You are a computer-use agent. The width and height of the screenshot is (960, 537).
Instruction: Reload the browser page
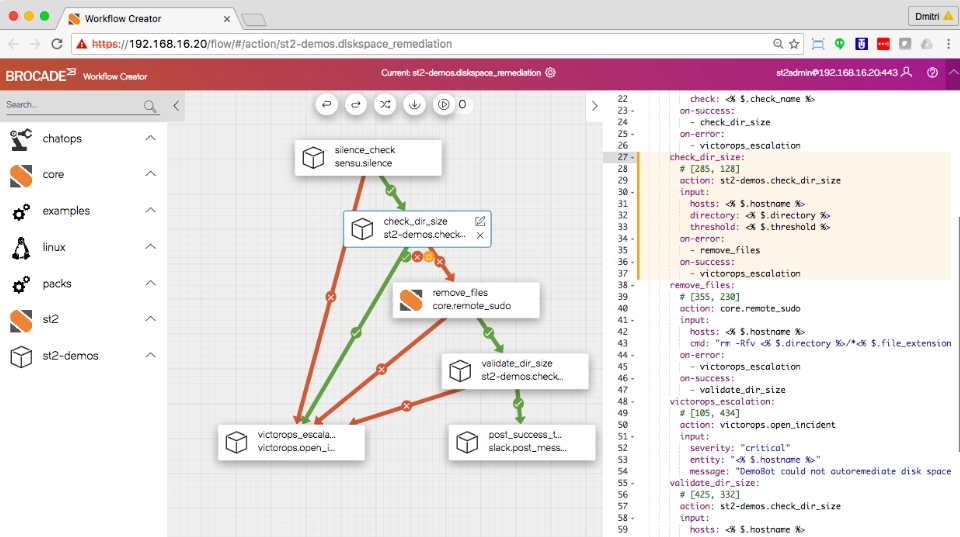[57, 44]
